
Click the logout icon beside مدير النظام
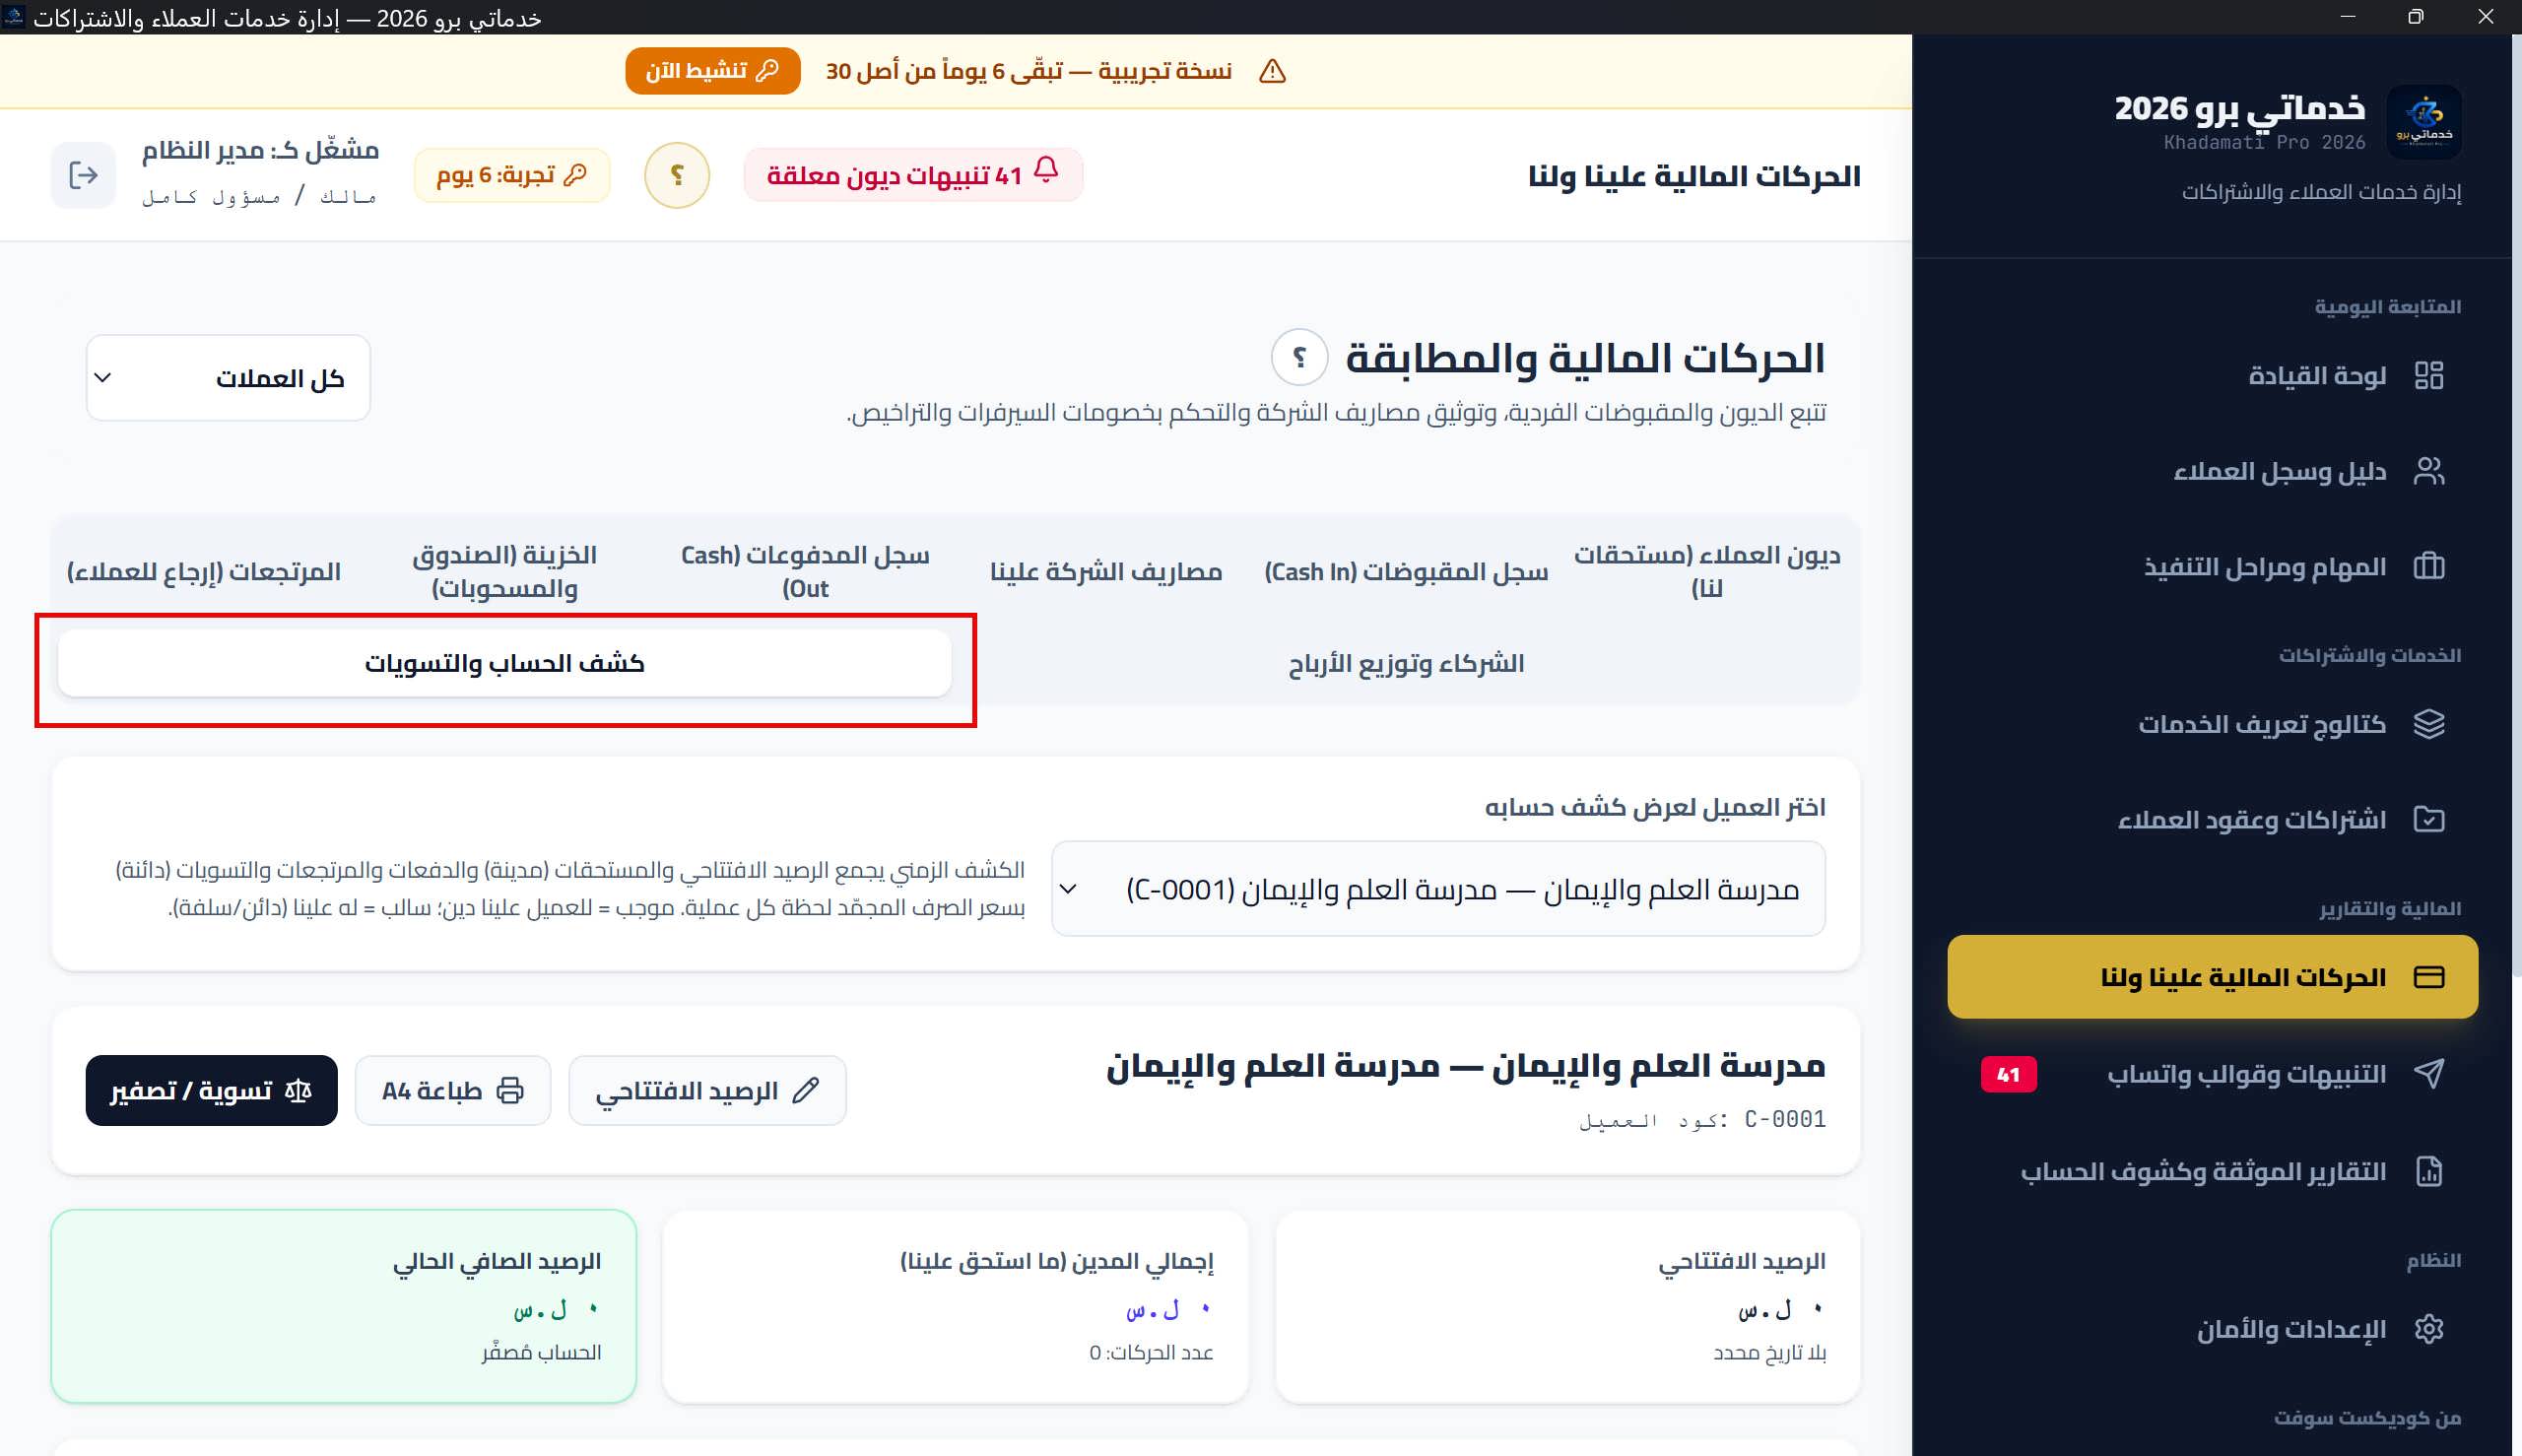tap(83, 175)
